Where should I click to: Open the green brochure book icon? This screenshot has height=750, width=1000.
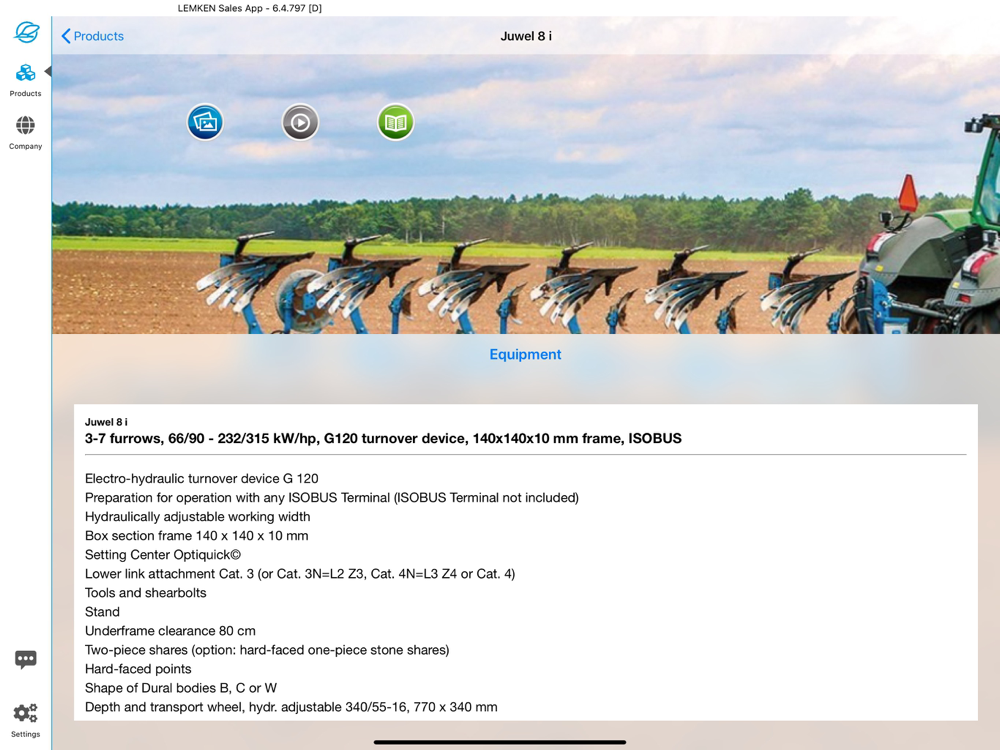point(395,122)
